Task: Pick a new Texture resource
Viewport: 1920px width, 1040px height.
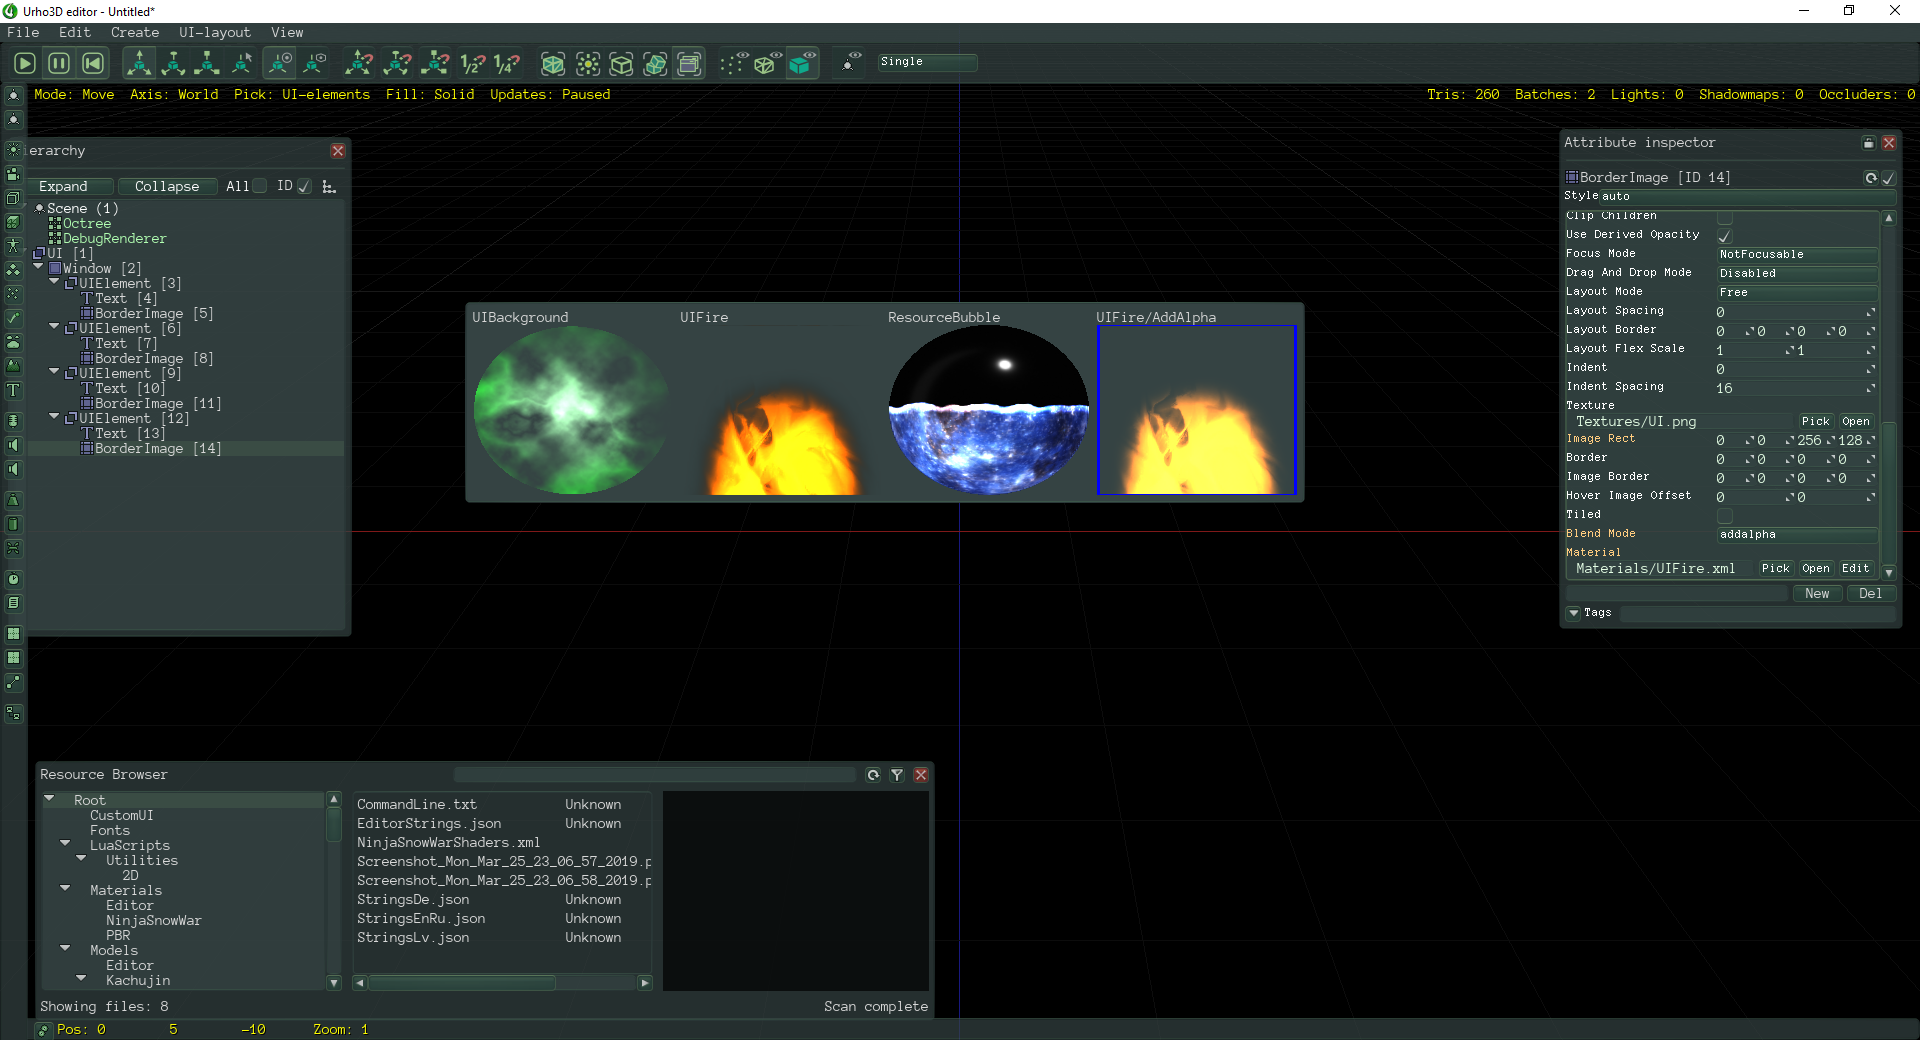Action: 1815,422
